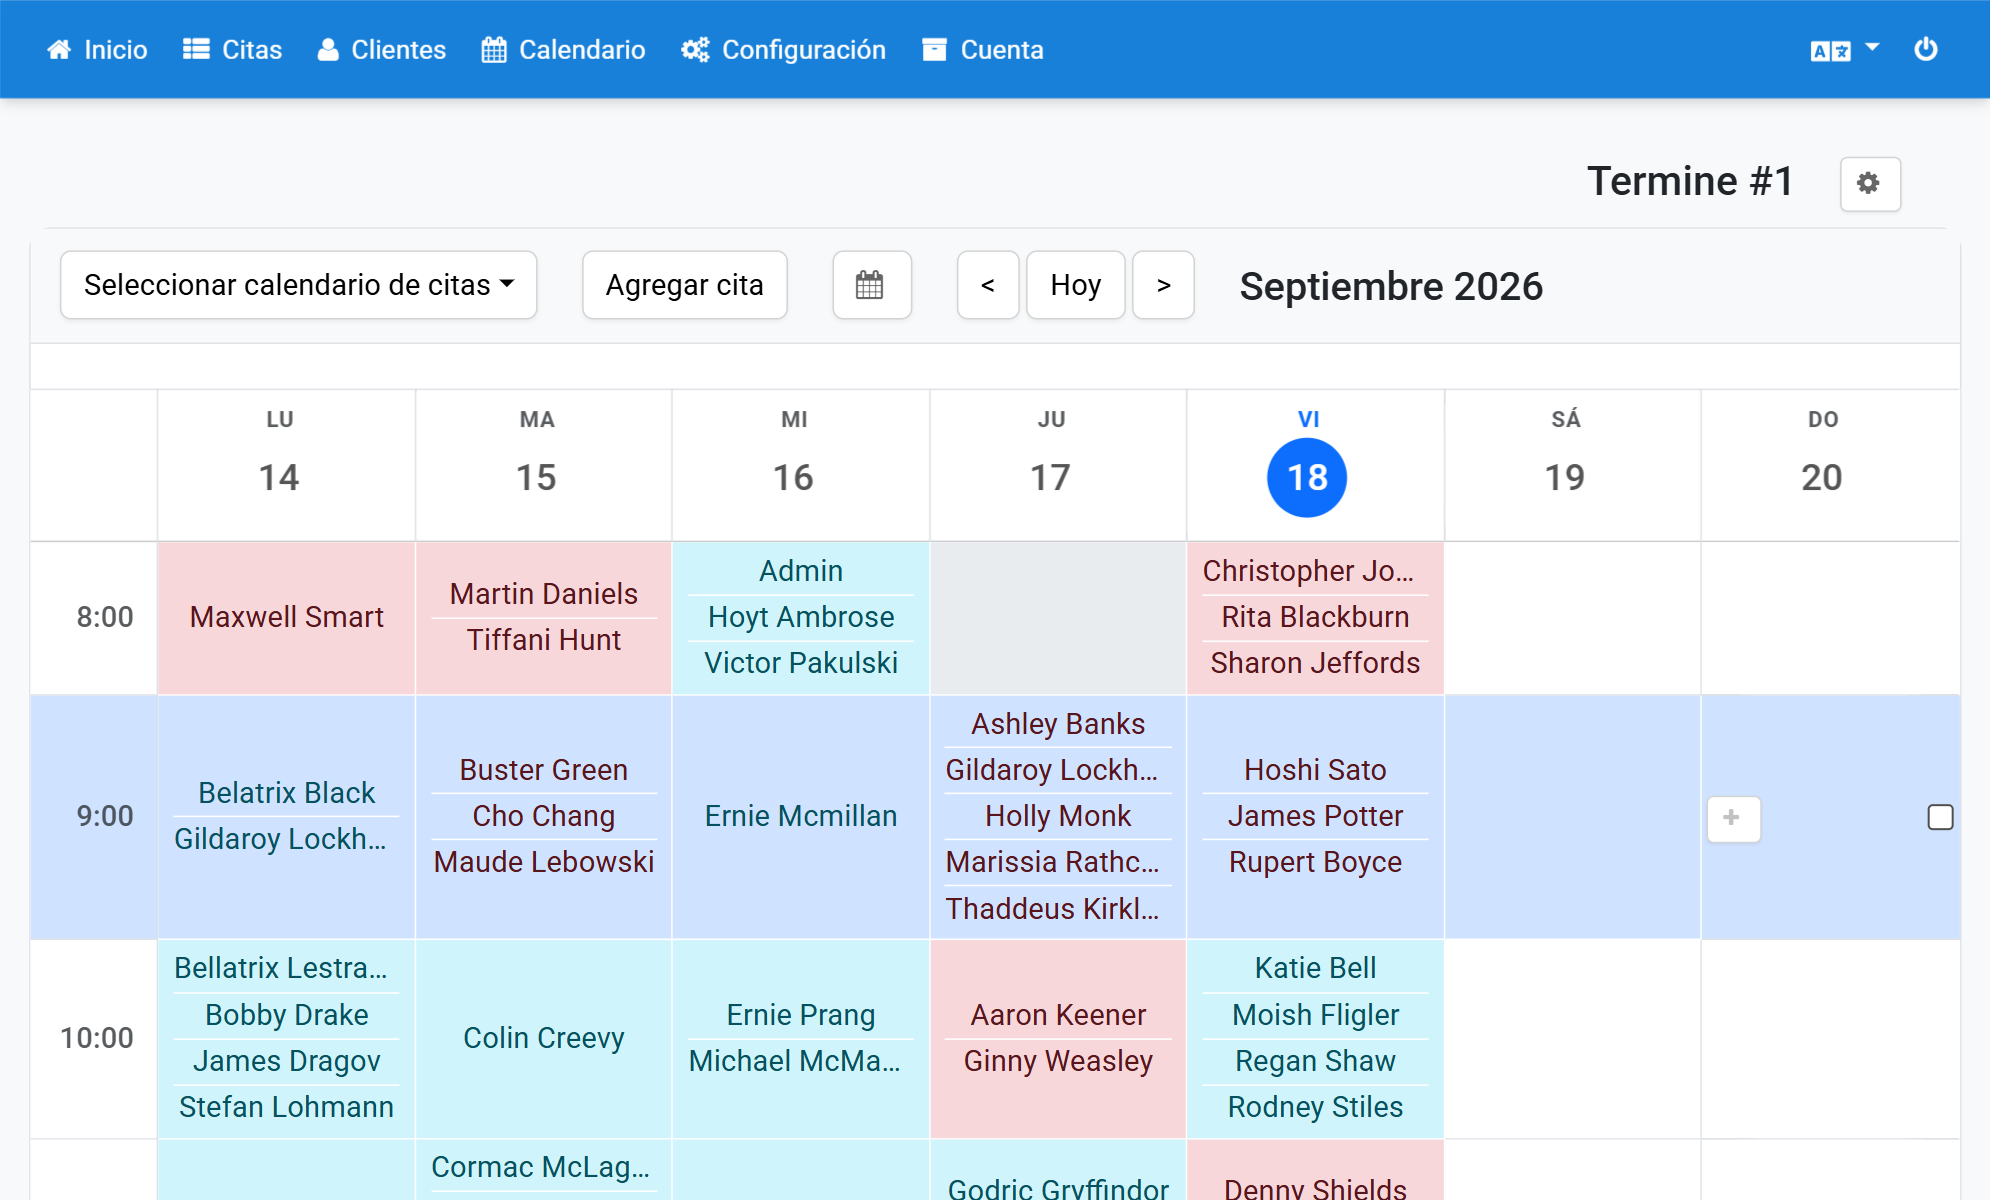Screen dimensions: 1990x1200
Task: Open Regan Shaw appointment
Action: [1315, 1061]
